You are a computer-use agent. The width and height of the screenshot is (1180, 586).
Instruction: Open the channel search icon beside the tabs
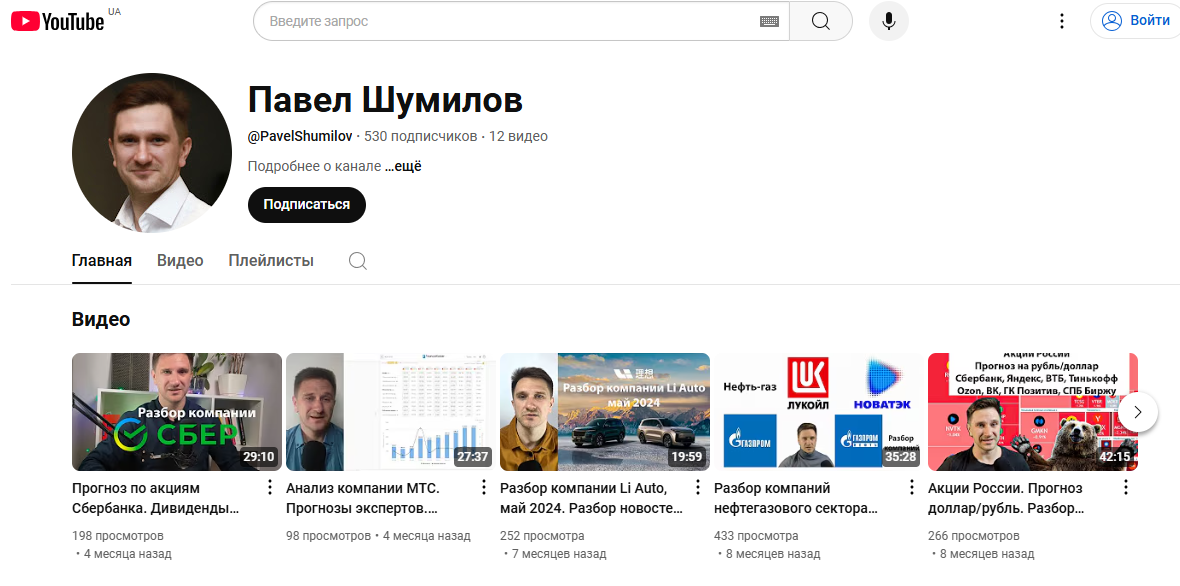[357, 260]
